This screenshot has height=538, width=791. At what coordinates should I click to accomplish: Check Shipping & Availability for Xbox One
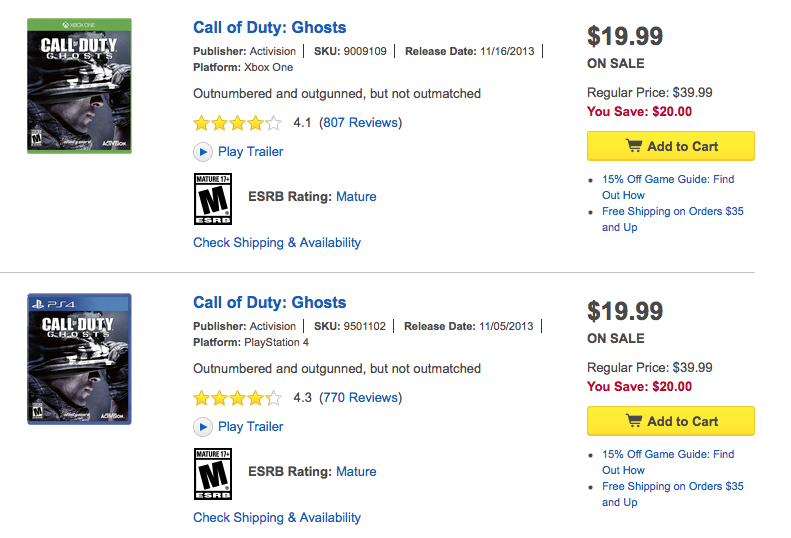coord(276,243)
